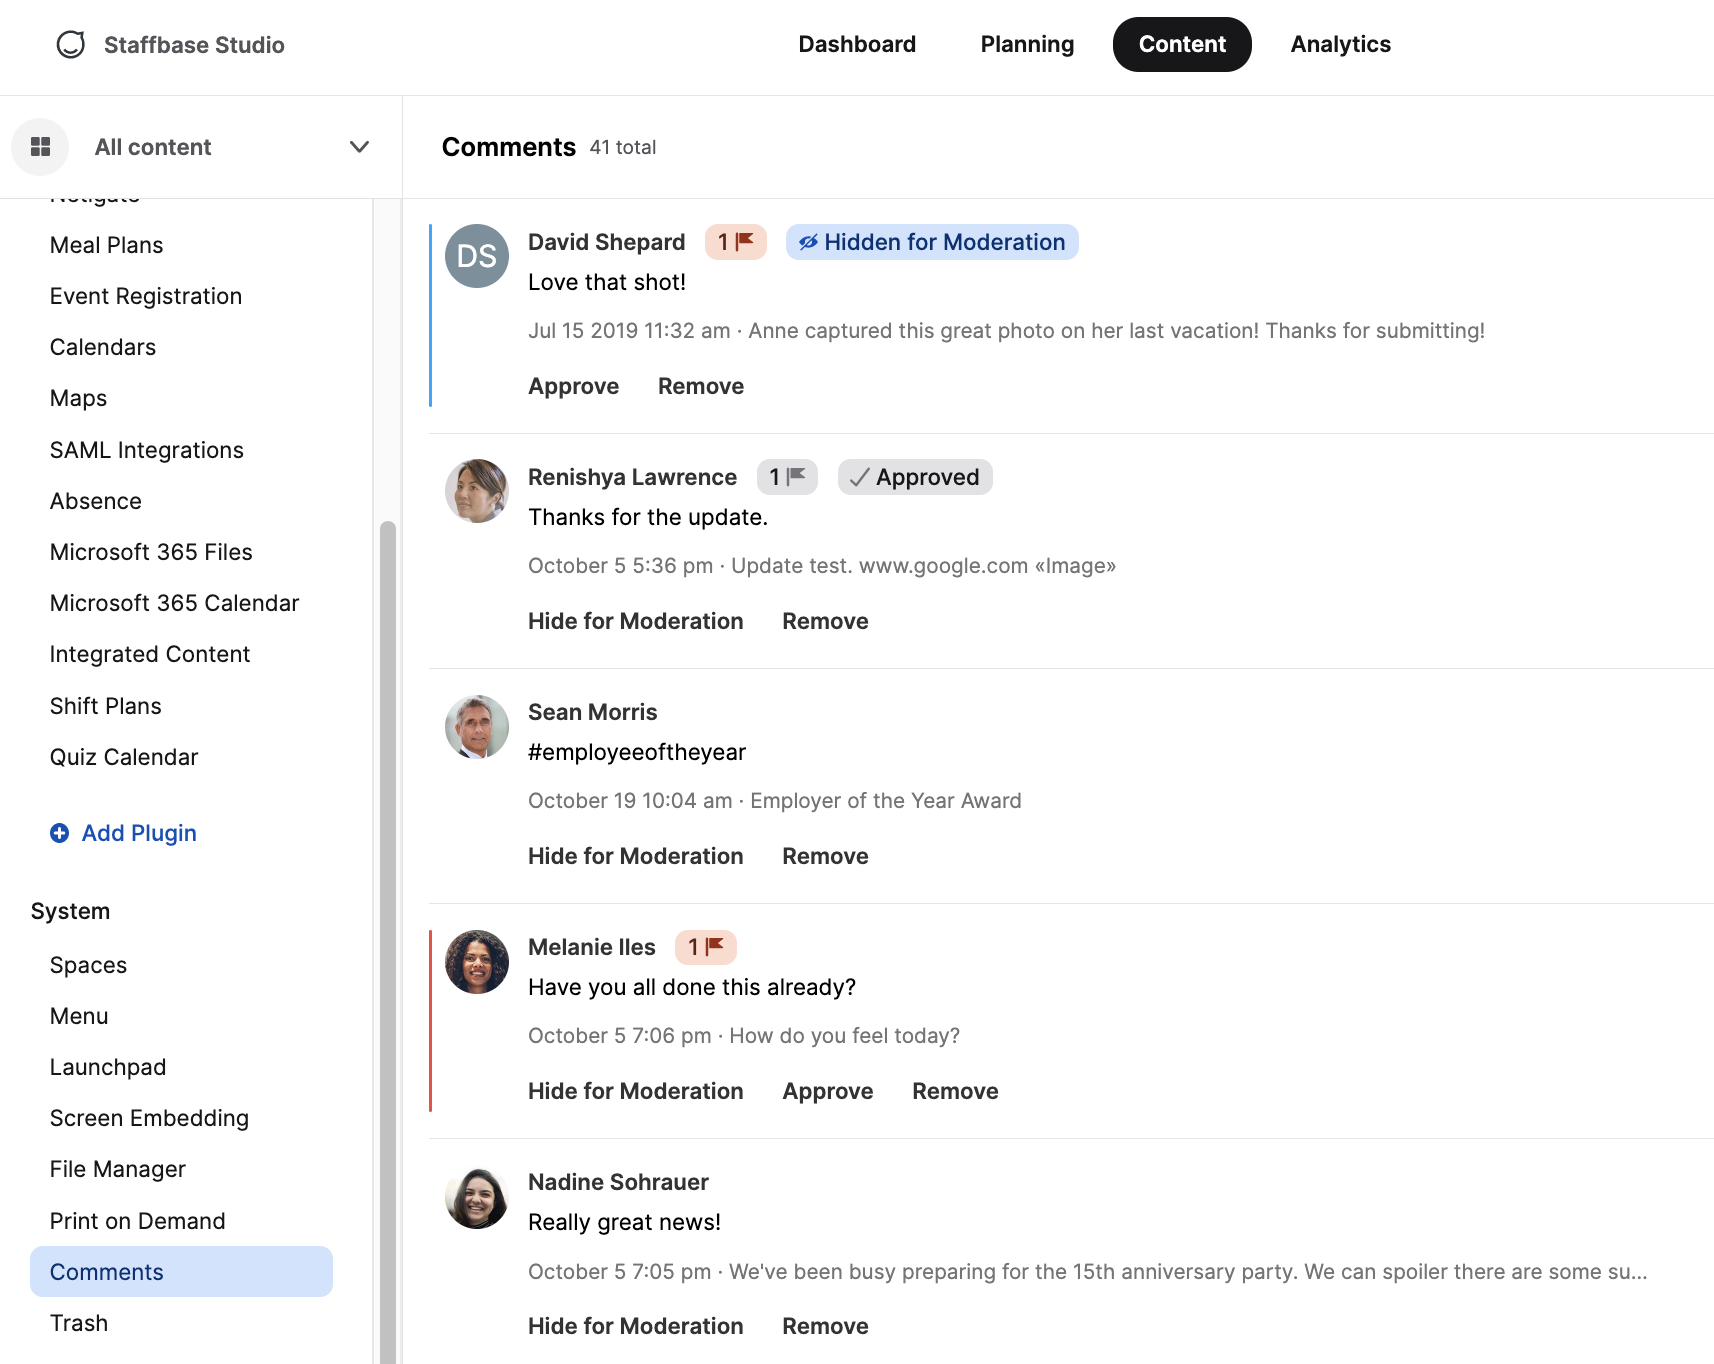
Task: Click the Employer of the Year Award post title
Action: pos(886,801)
